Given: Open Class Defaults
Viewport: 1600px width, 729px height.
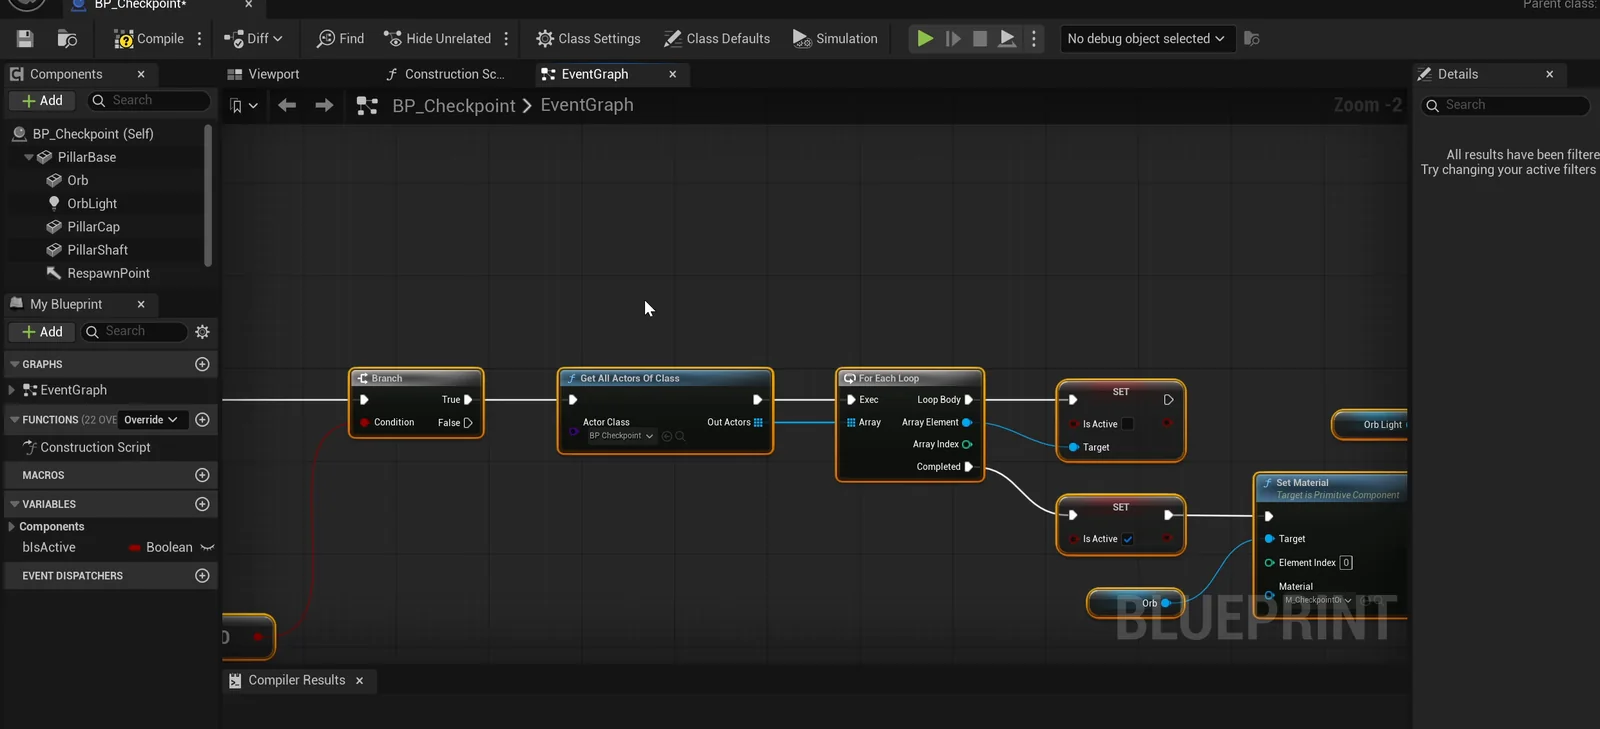Looking at the screenshot, I should click(x=717, y=39).
